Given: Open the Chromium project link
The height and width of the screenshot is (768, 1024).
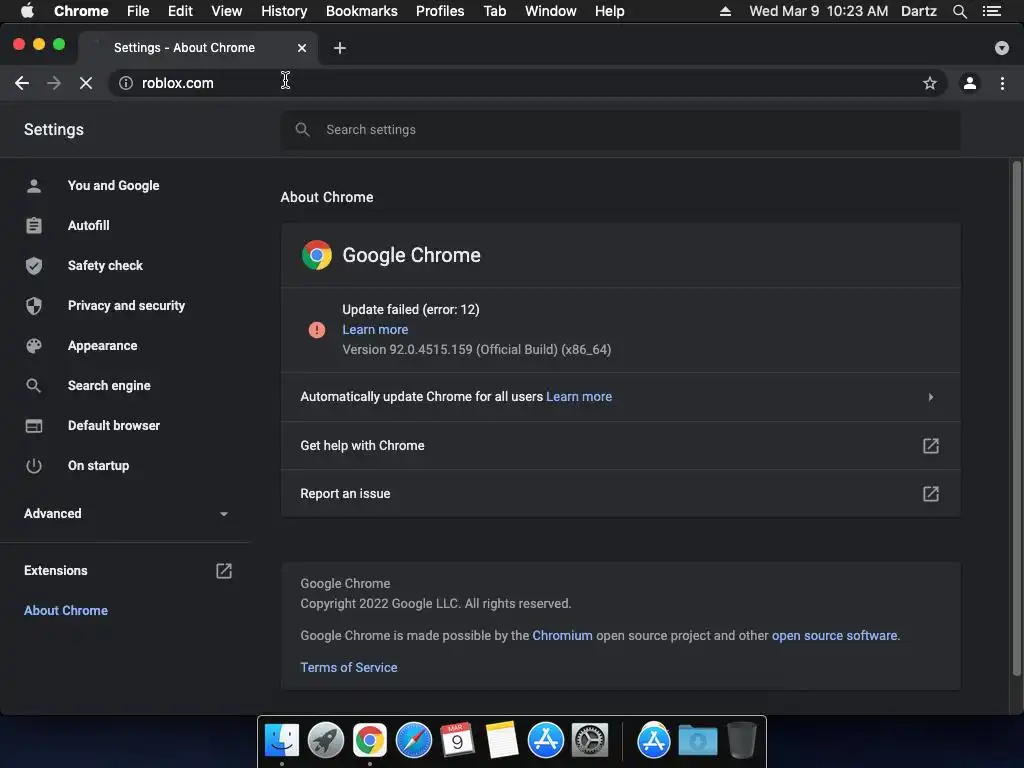Looking at the screenshot, I should tap(562, 635).
